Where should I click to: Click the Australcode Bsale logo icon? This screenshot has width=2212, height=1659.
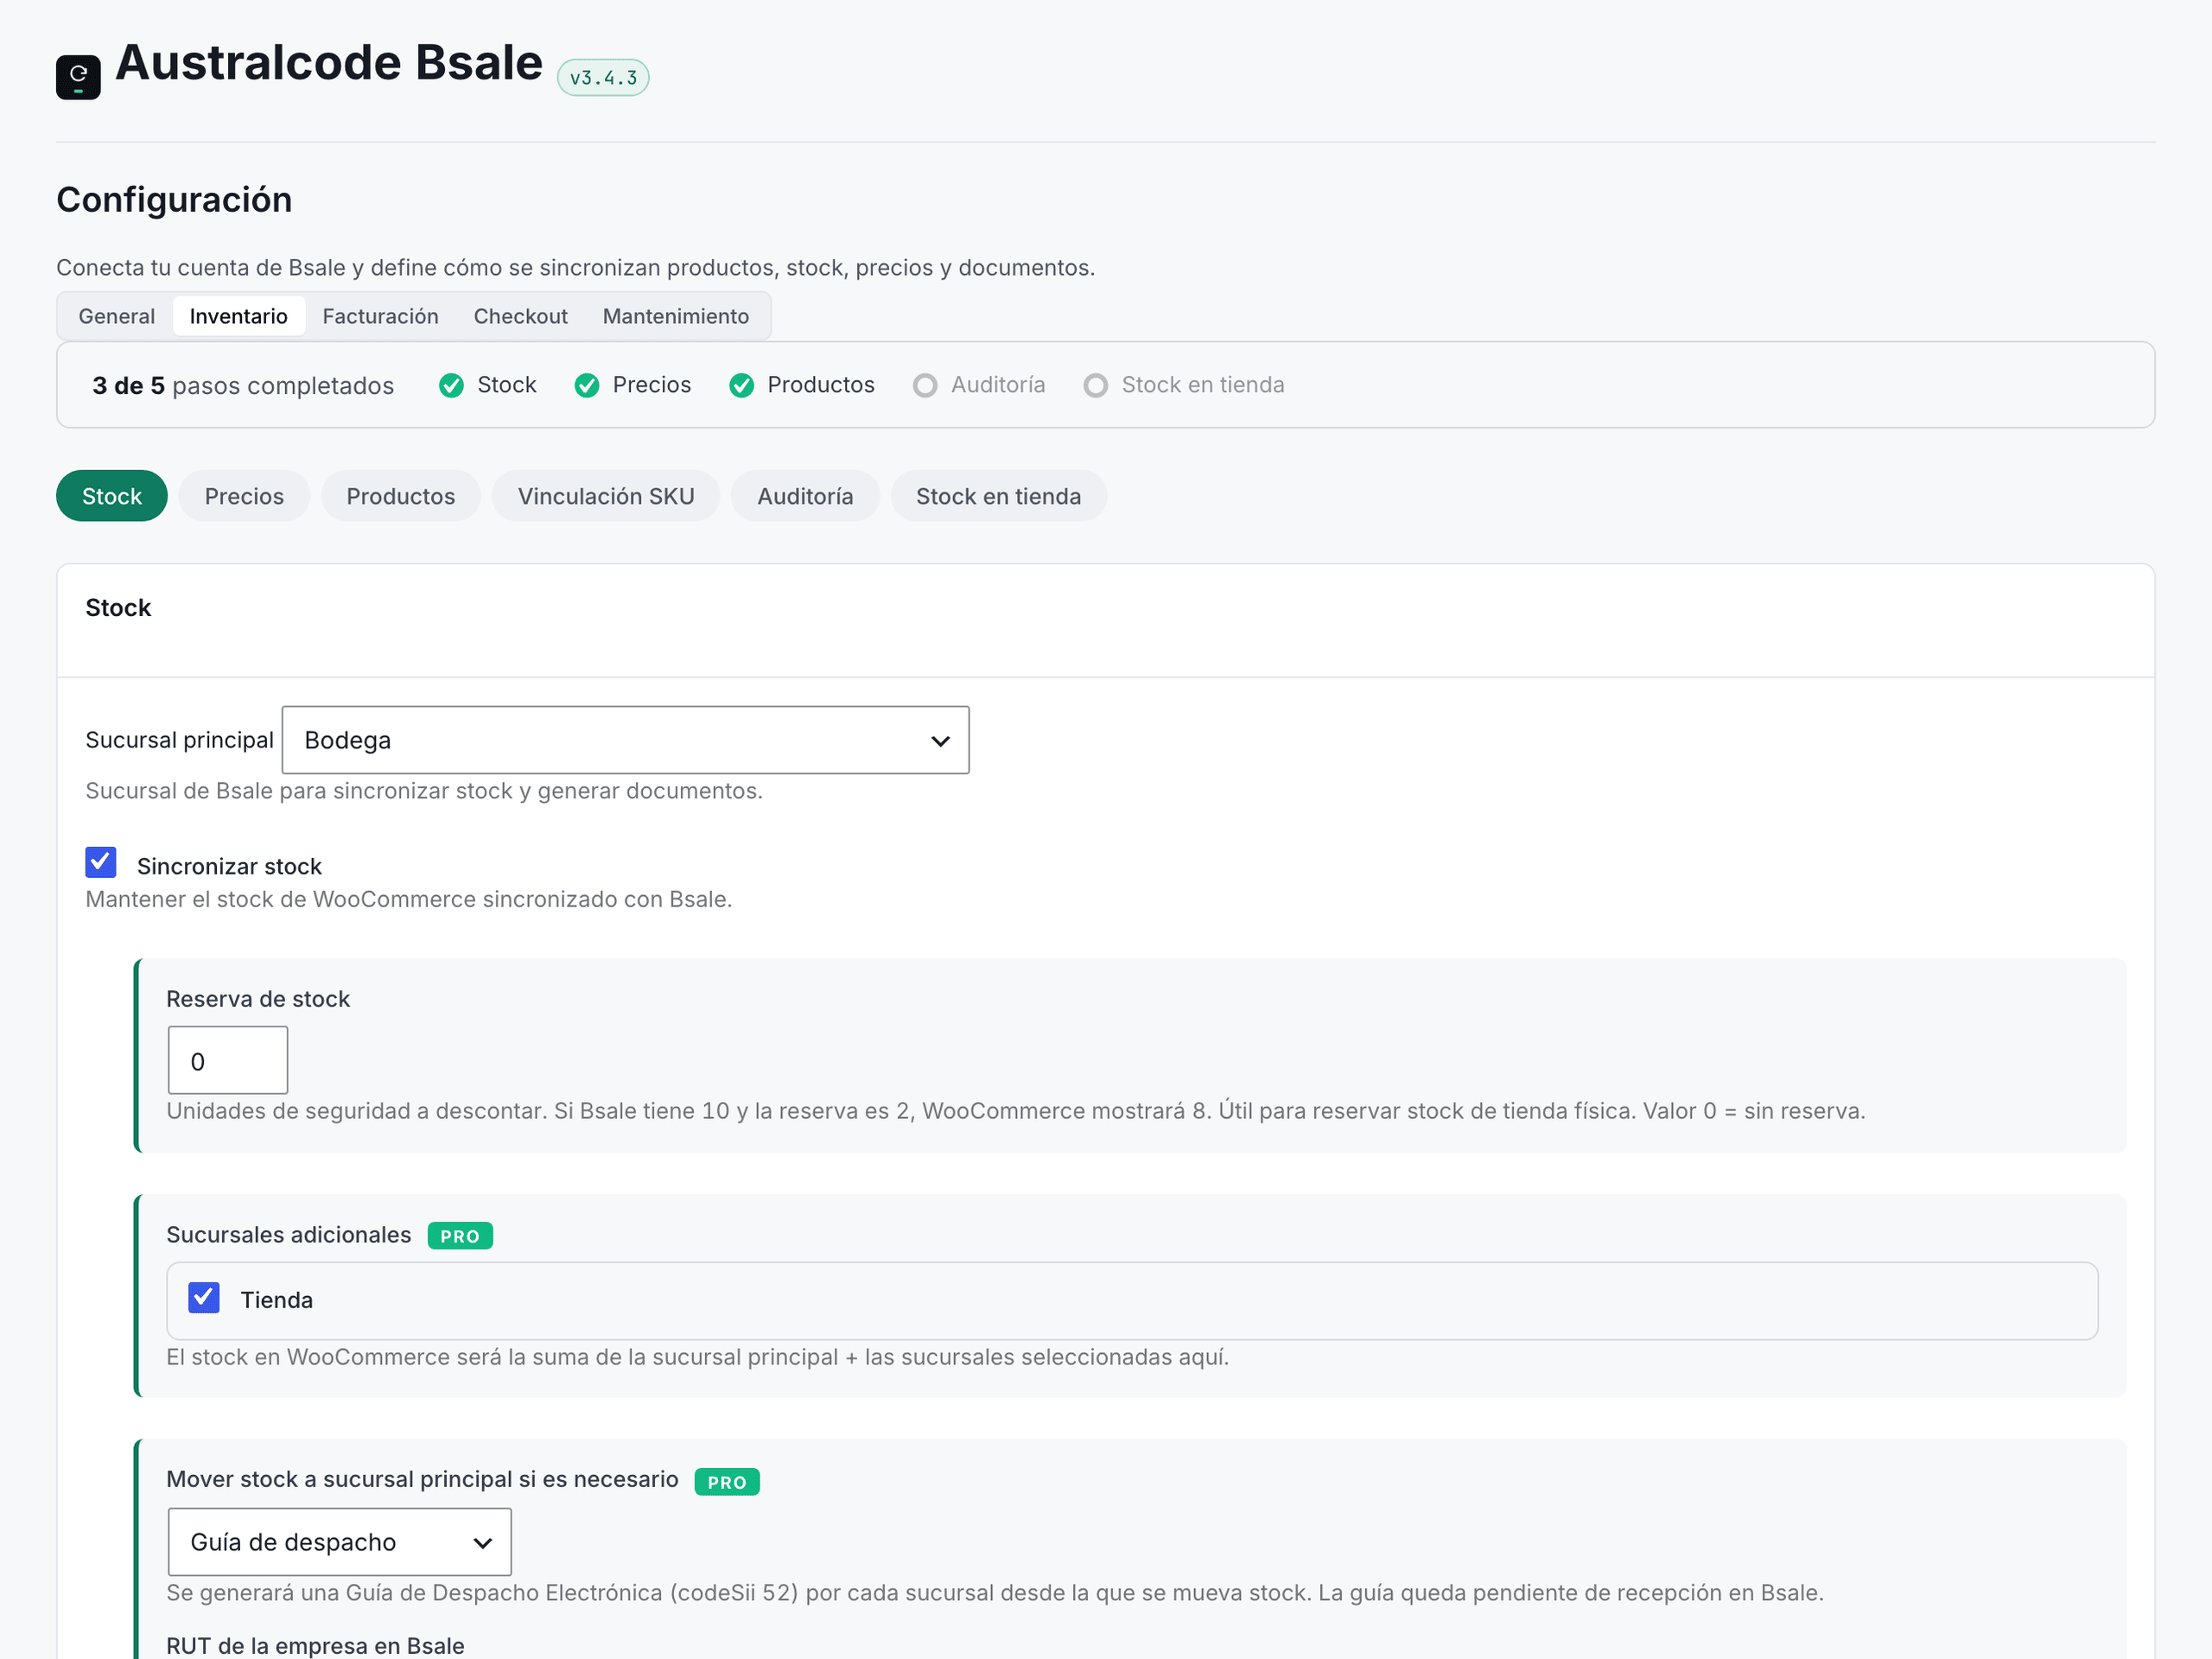(78, 77)
